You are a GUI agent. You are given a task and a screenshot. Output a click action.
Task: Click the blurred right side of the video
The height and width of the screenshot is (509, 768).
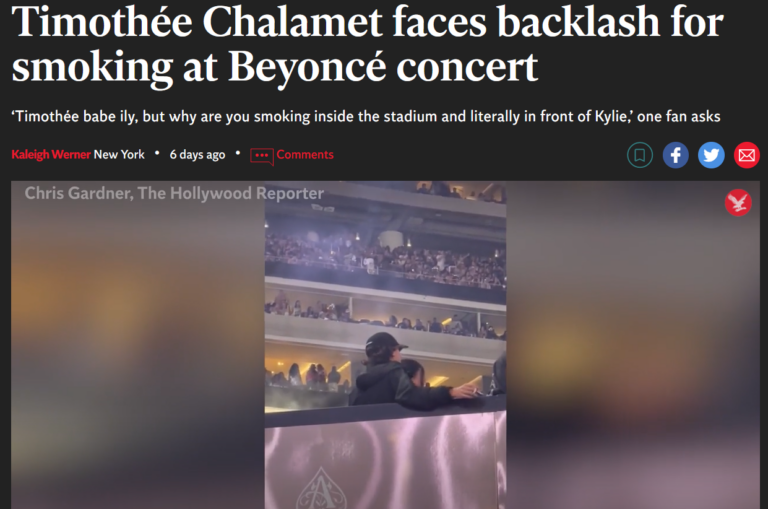click(633, 345)
